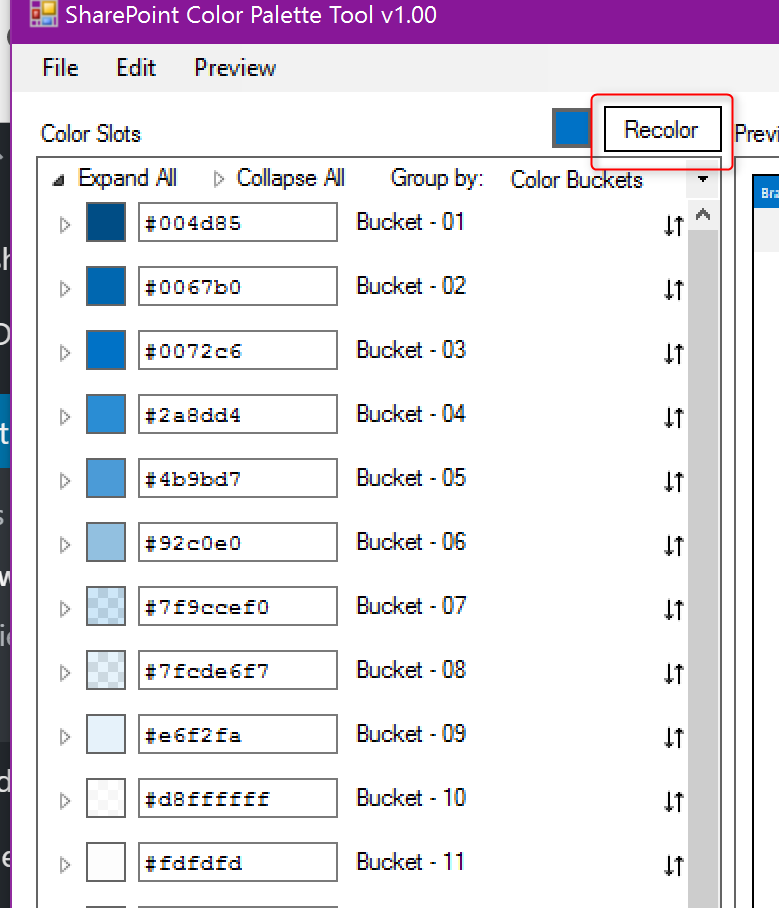Viewport: 779px width, 908px height.
Task: Click the hex field containing #4b9bd7
Action: (237, 478)
